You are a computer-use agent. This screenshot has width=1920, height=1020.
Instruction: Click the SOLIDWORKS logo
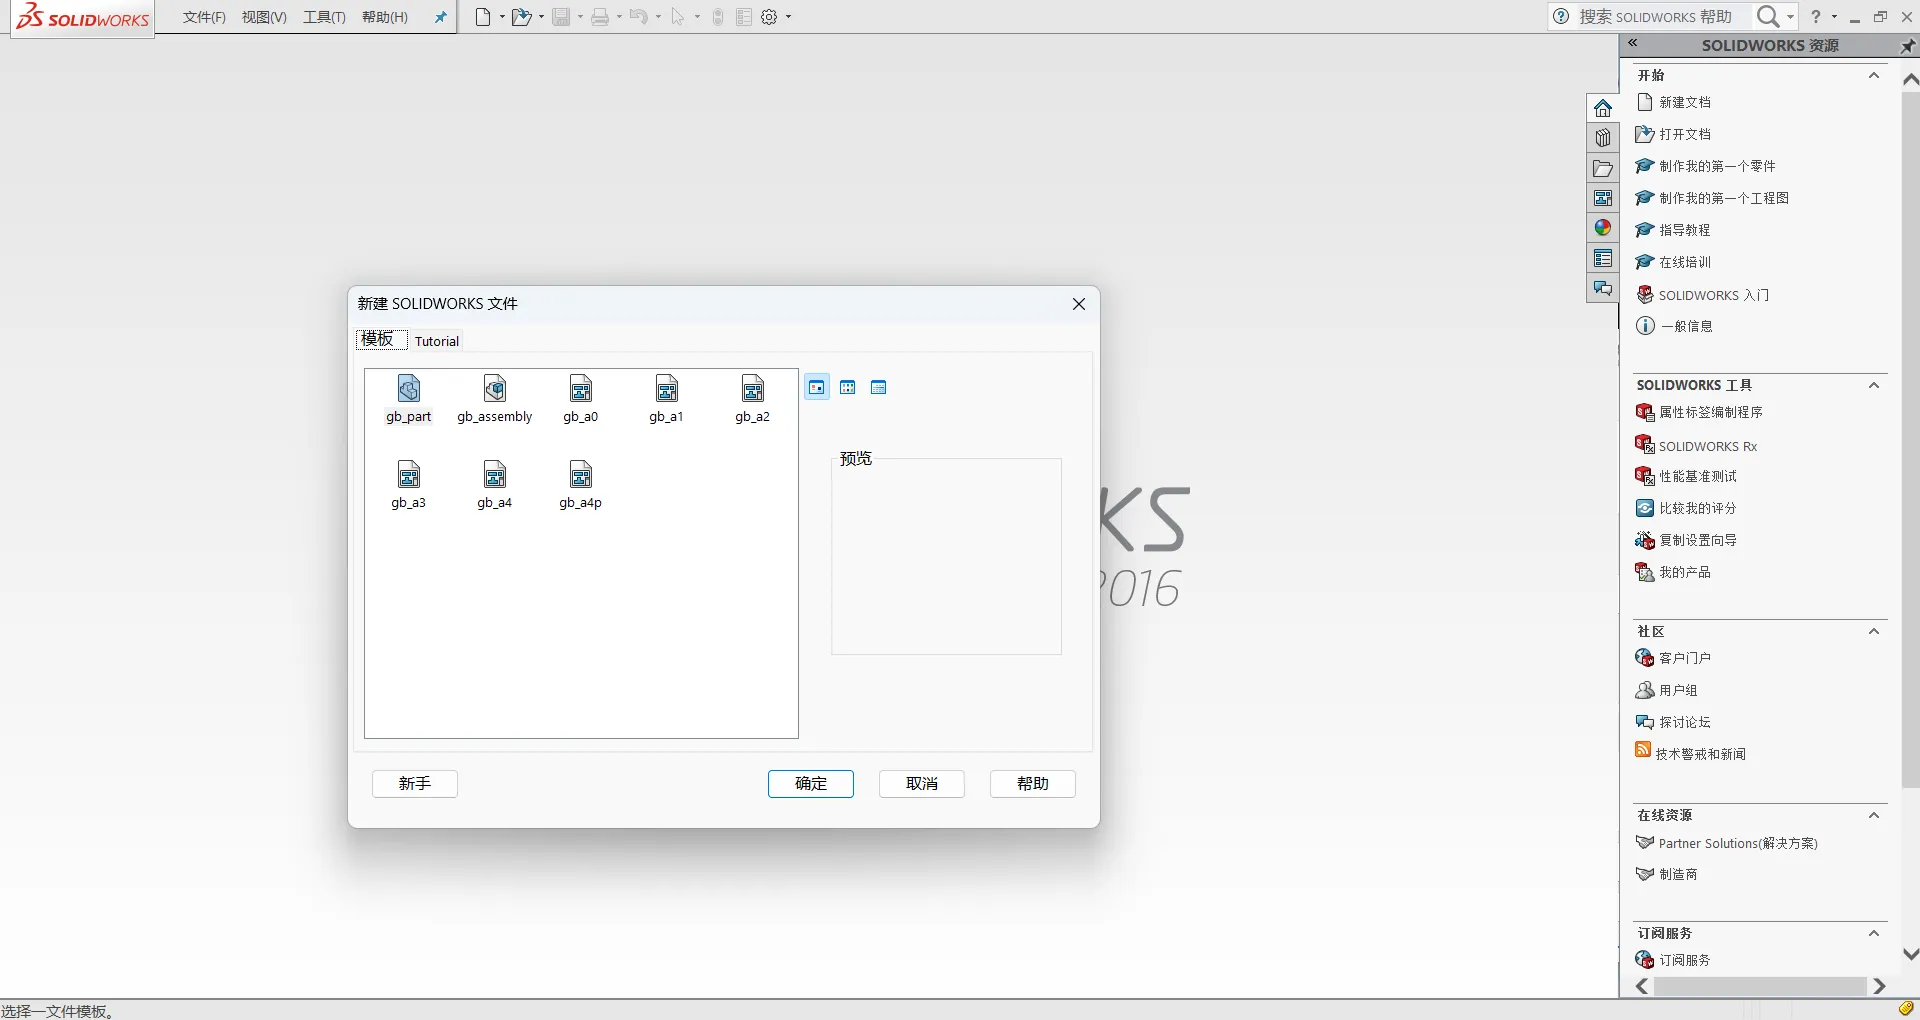click(83, 17)
